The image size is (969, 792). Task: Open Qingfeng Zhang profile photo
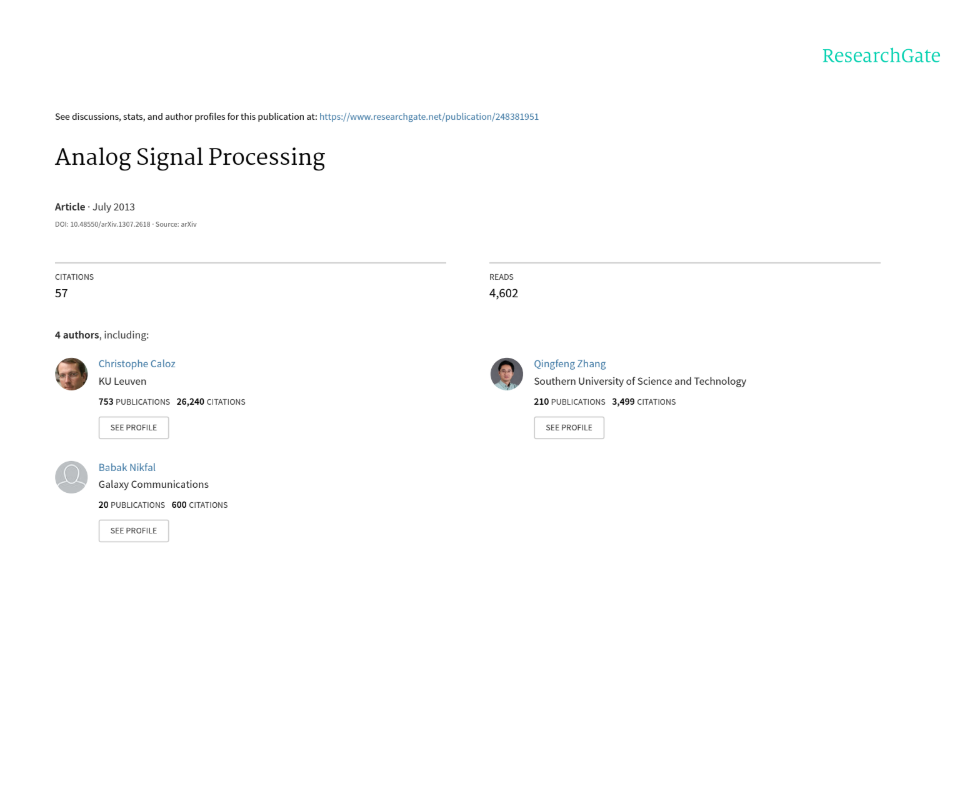[507, 374]
